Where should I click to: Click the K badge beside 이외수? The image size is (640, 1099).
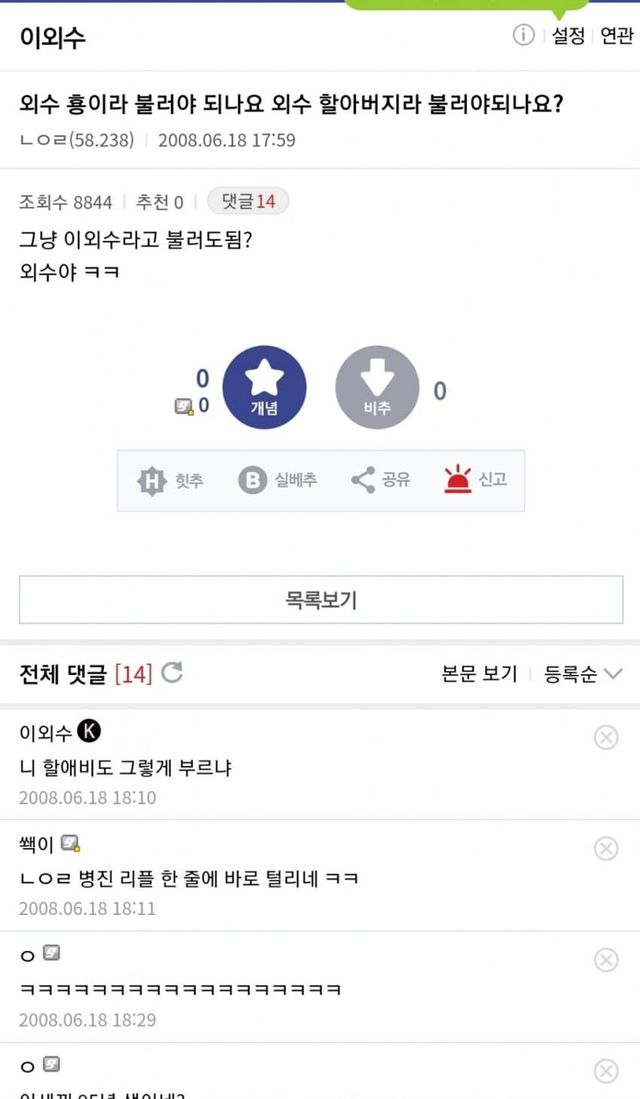coord(89,733)
